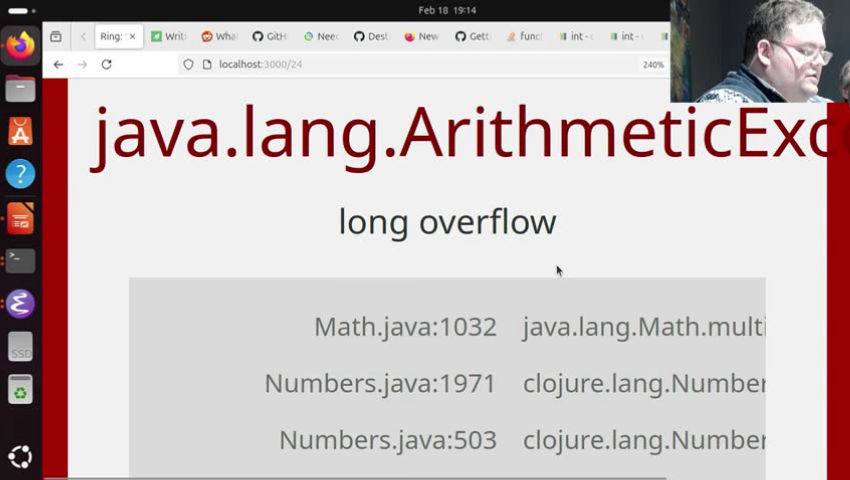The height and width of the screenshot is (480, 850).
Task: Switch to the GitH tab
Action: click(269, 36)
